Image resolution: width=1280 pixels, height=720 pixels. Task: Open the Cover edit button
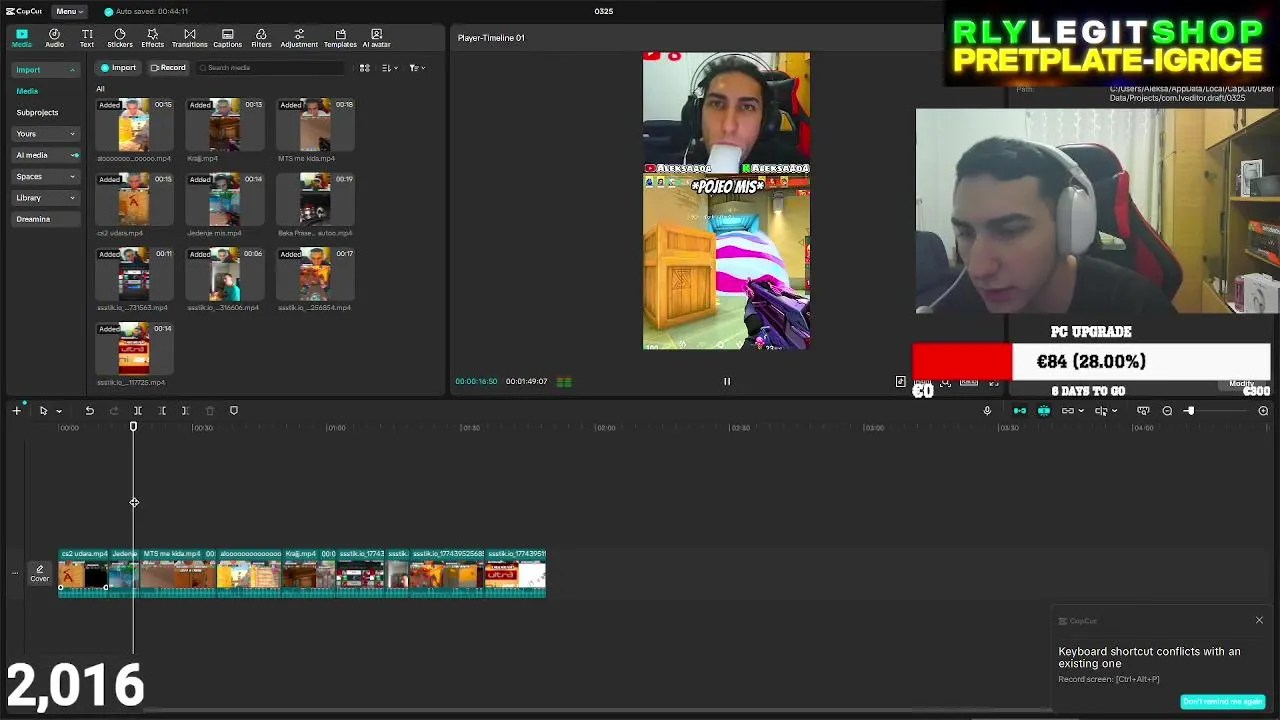(39, 573)
